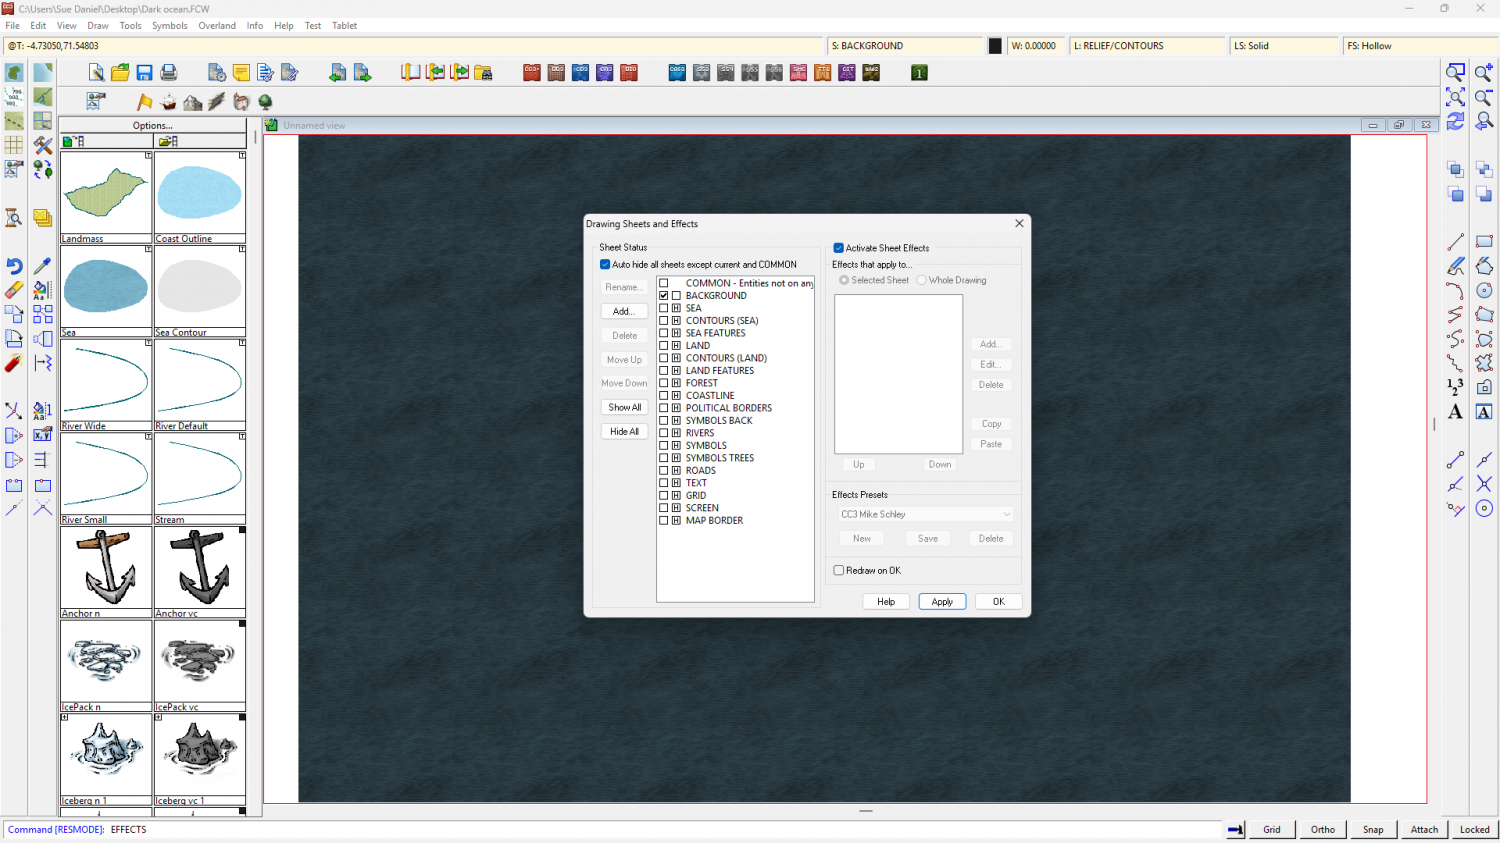Click the Print toolbar icon
This screenshot has width=1500, height=843.
(x=169, y=73)
